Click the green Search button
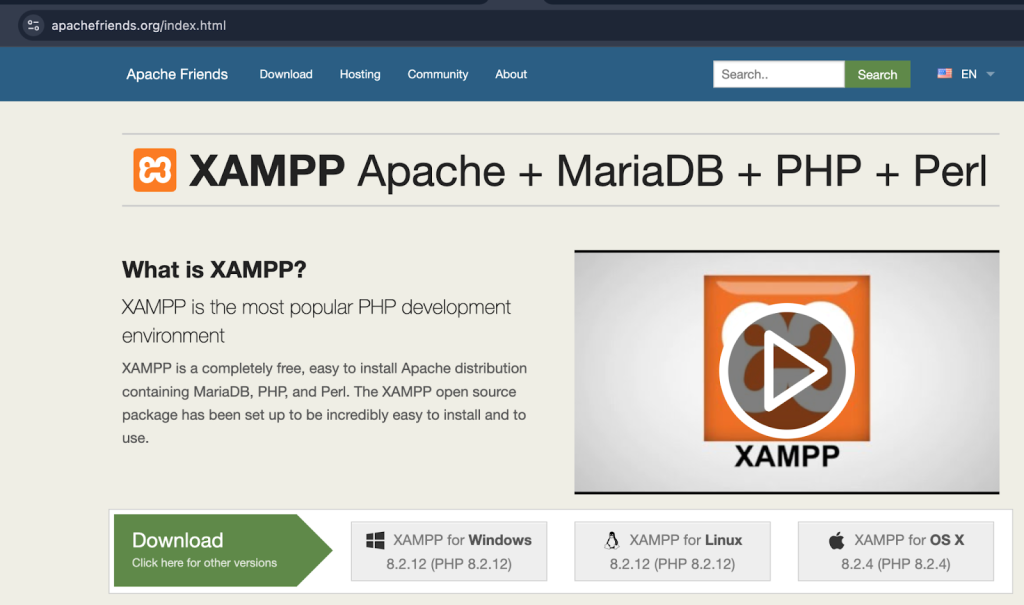 877,74
